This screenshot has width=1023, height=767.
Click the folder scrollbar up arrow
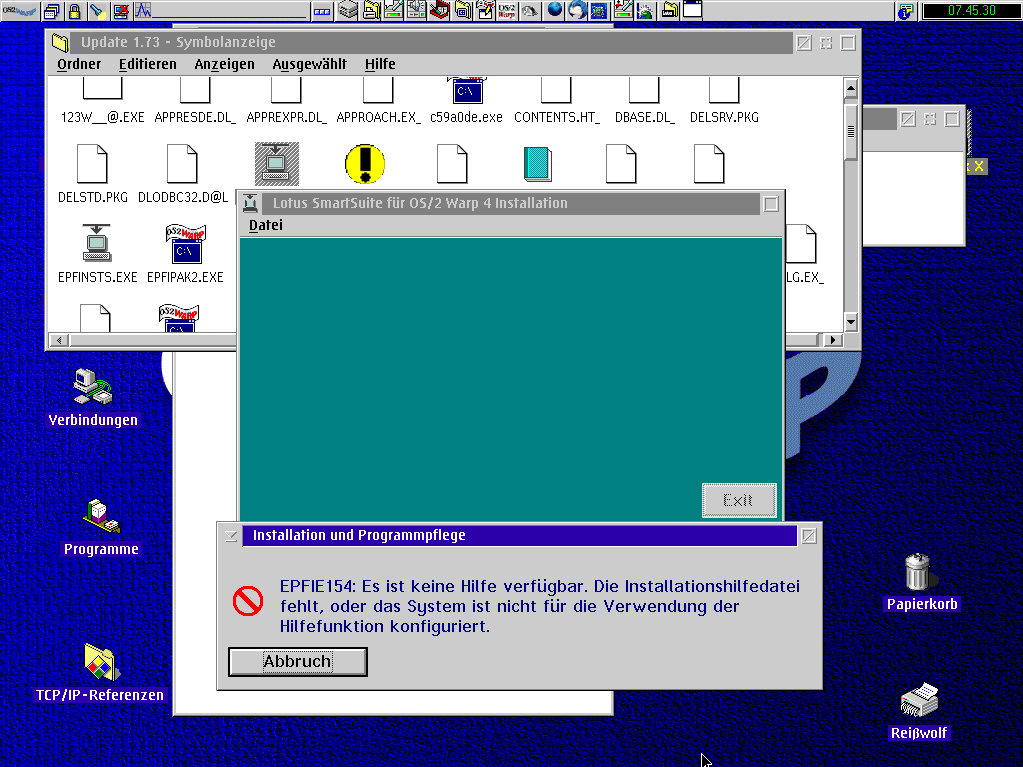pos(850,87)
